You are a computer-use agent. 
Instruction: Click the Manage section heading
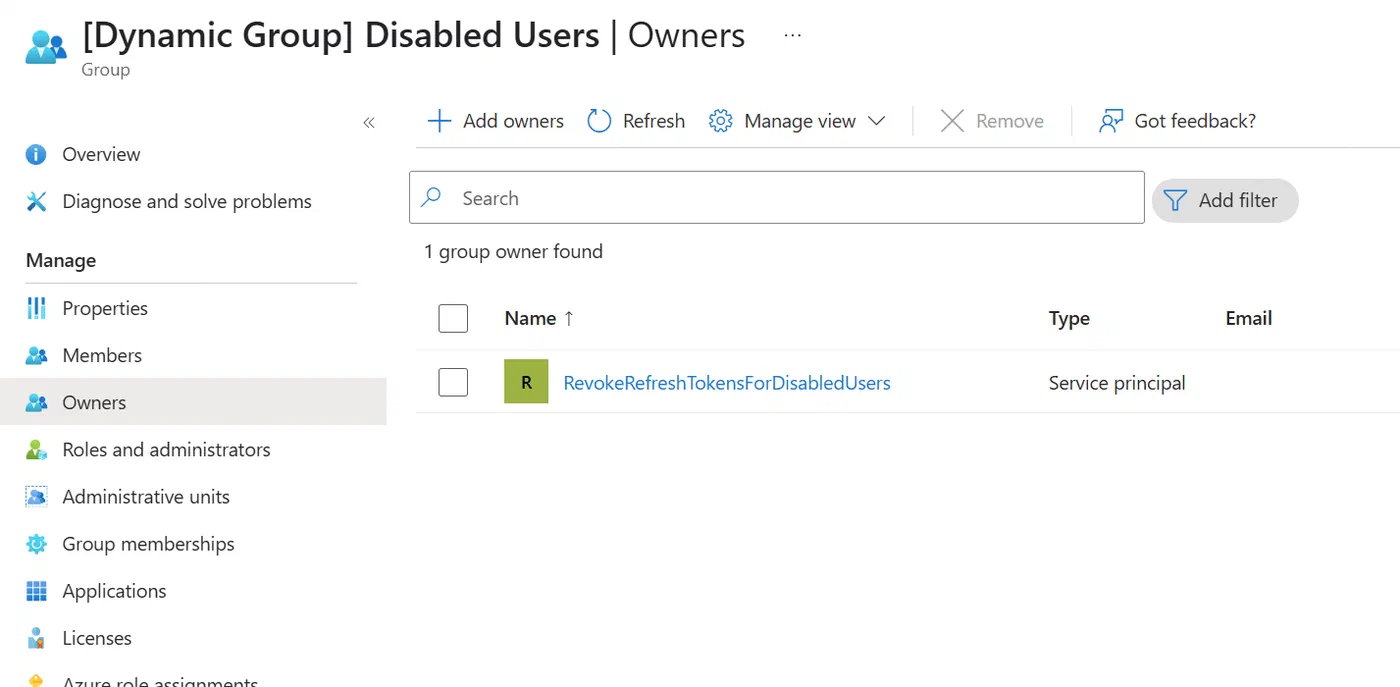pyautogui.click(x=61, y=260)
